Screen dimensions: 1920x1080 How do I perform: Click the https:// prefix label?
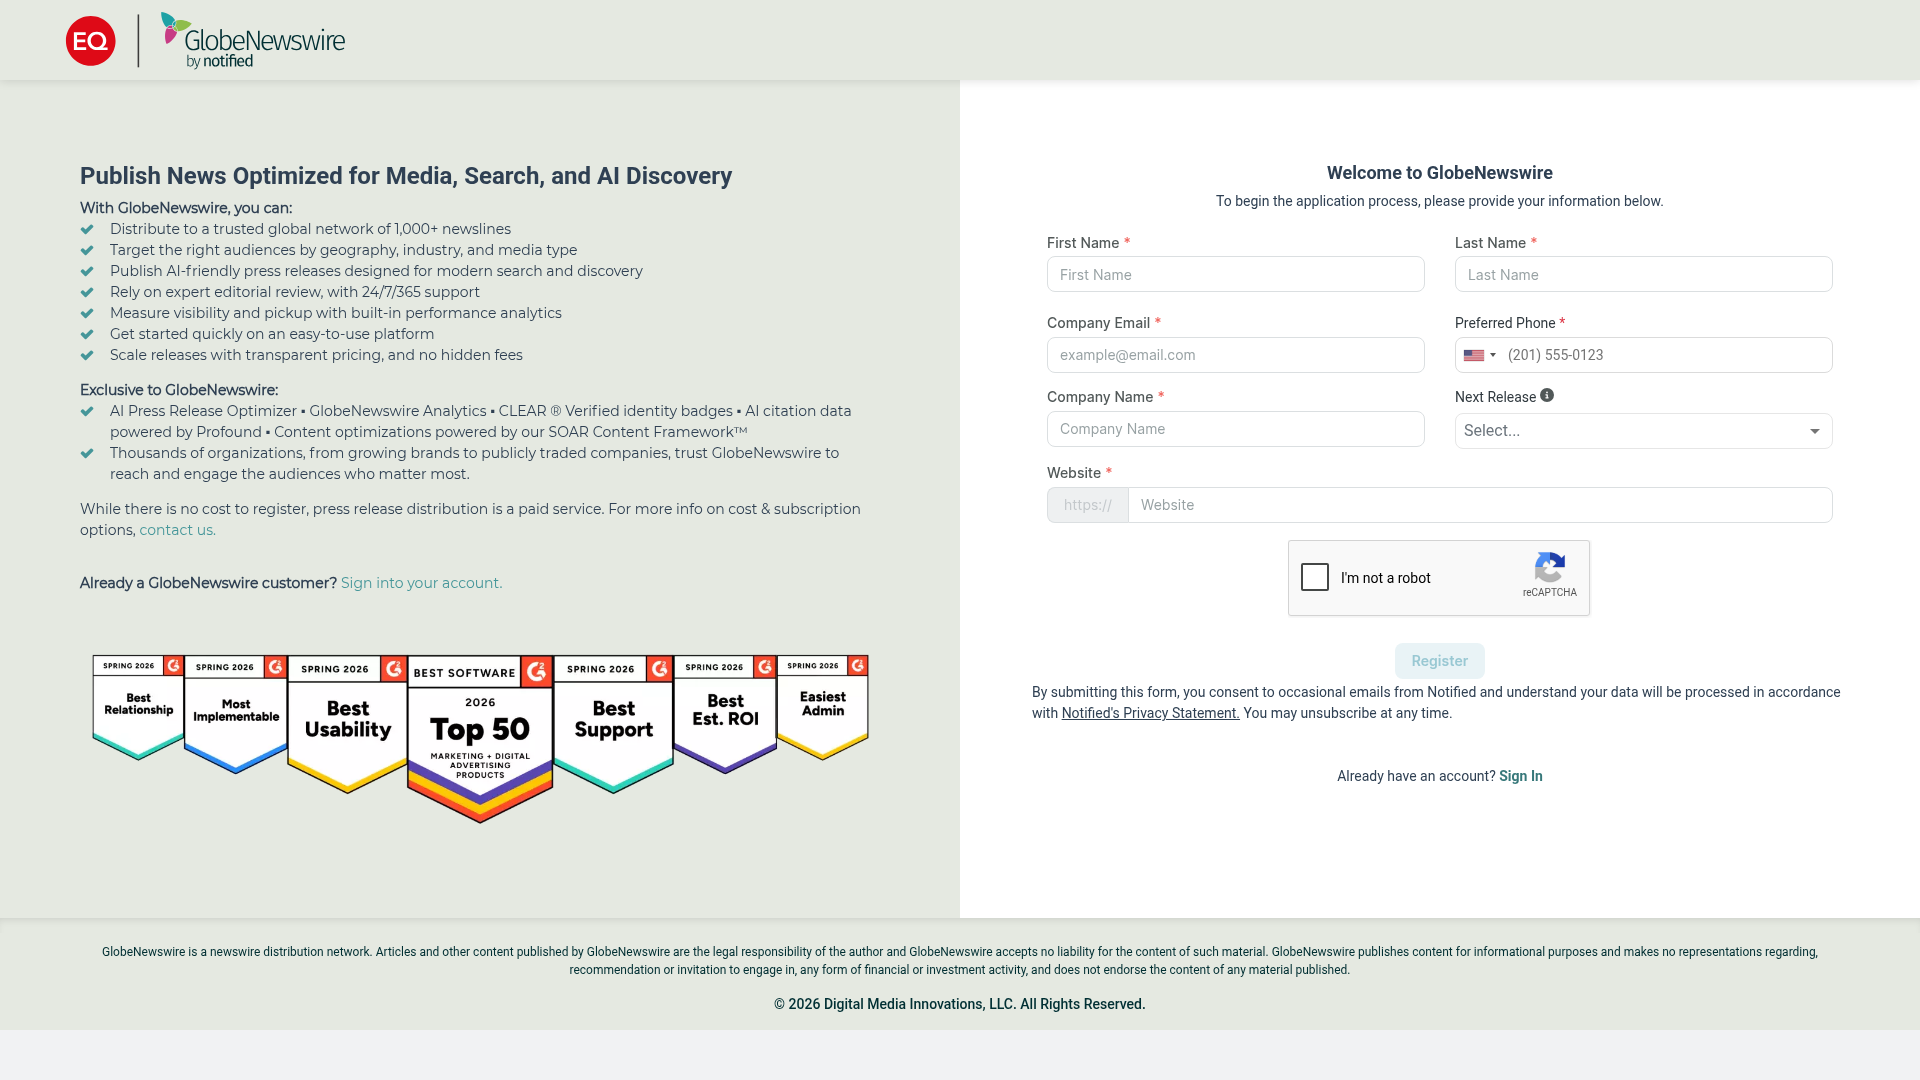coord(1088,505)
